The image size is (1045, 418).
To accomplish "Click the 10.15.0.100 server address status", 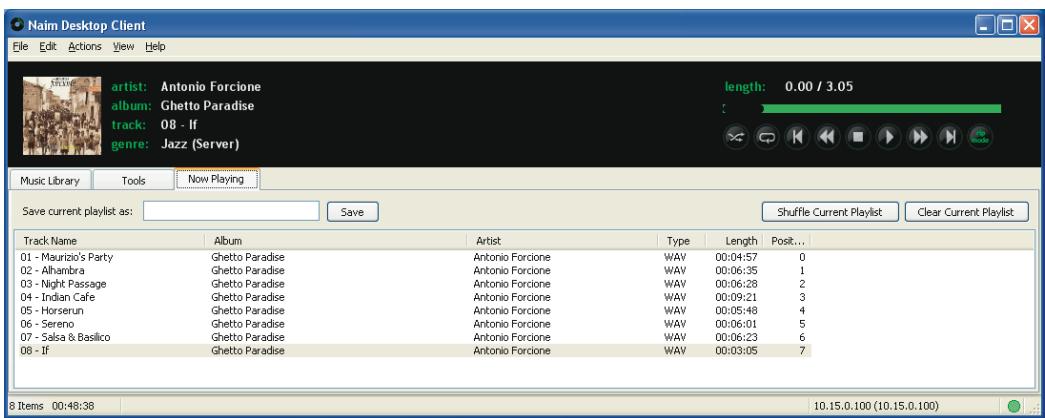I will 876,405.
